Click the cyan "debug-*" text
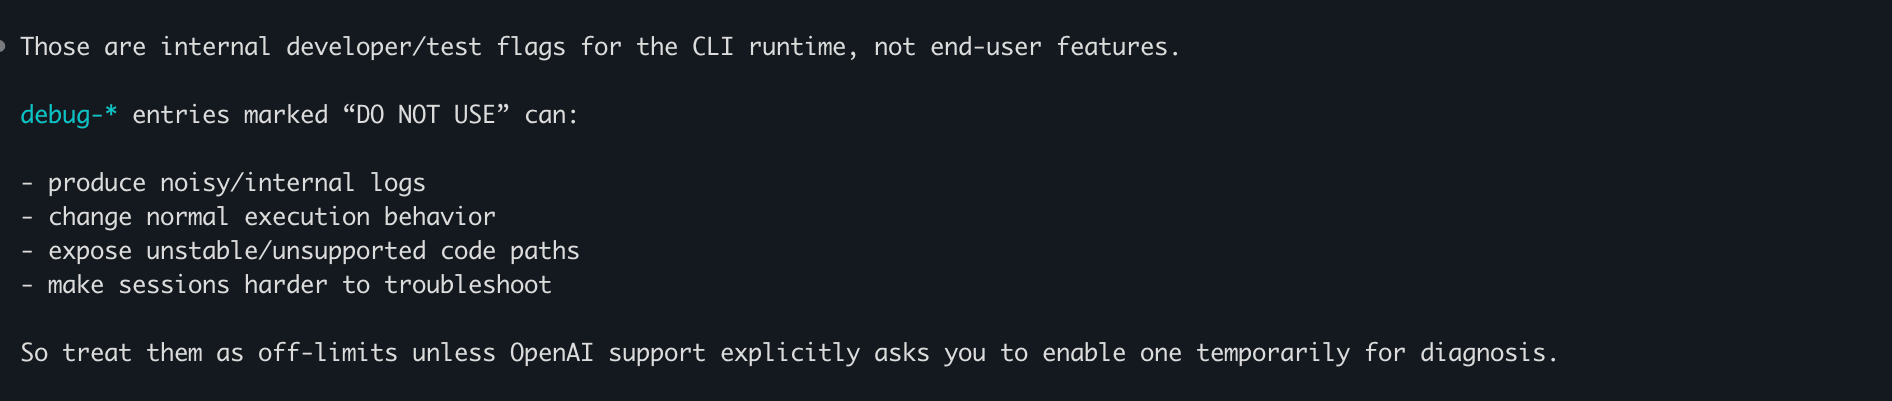Viewport: 1892px width, 401px height. (68, 115)
